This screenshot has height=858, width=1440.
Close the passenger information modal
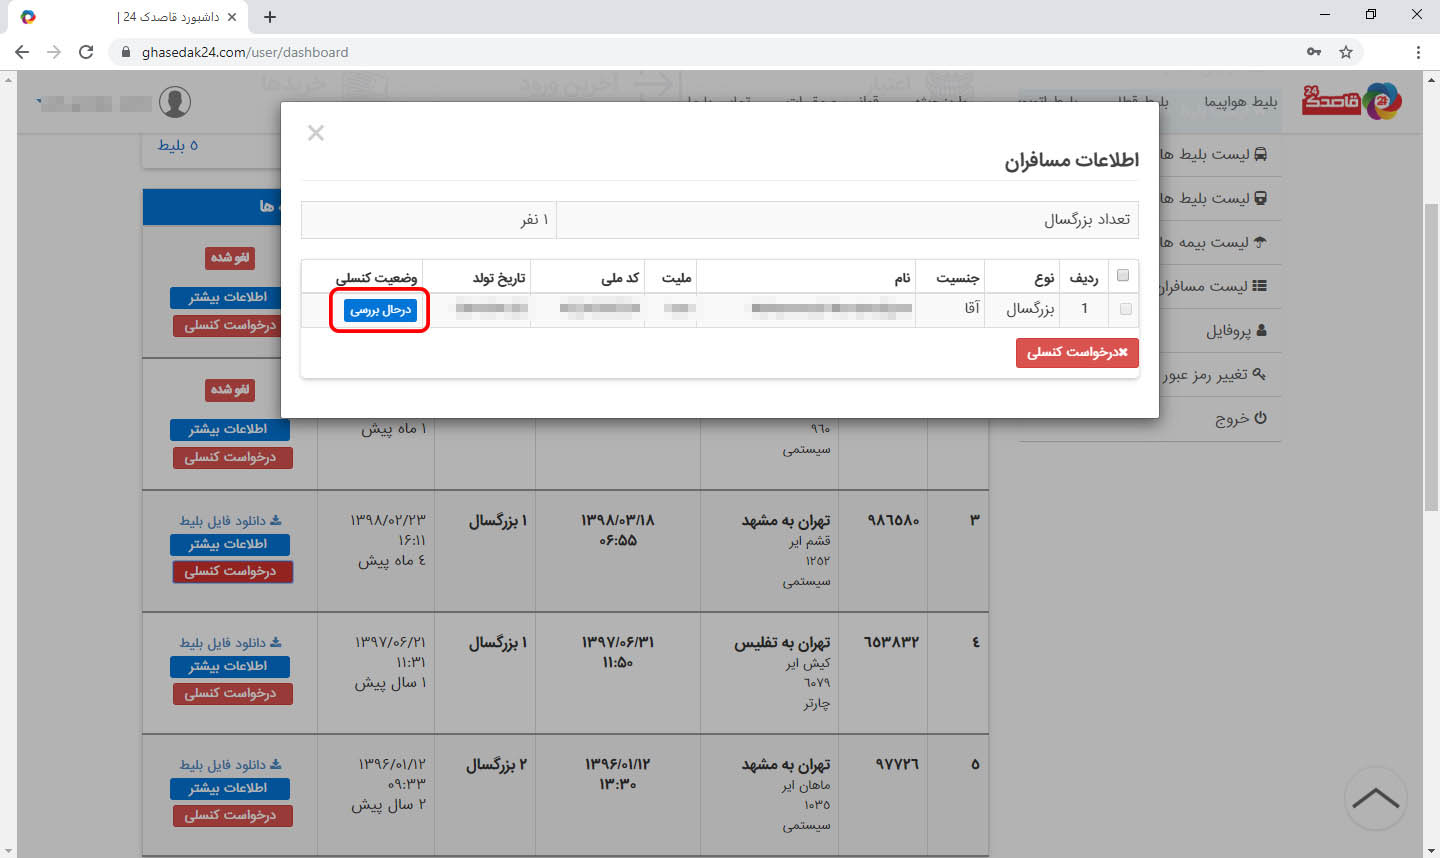click(316, 133)
